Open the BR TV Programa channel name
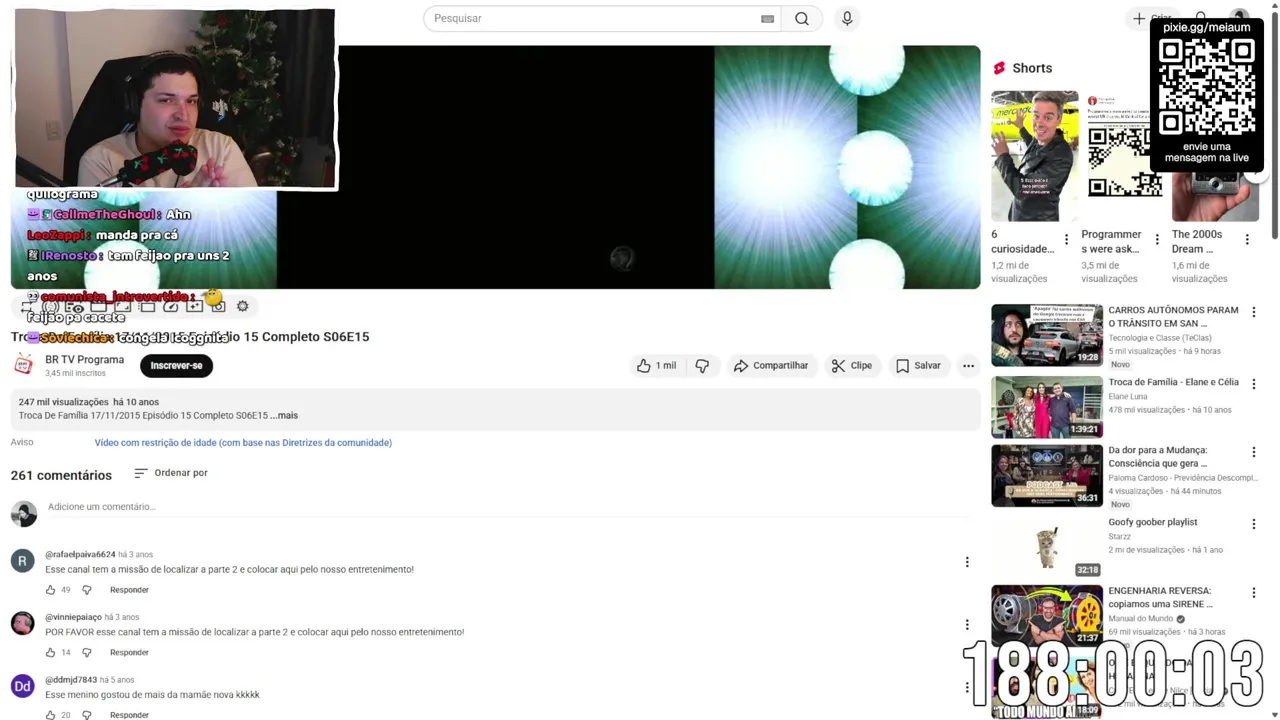Screen dimensions: 1280x720 pos(84,360)
